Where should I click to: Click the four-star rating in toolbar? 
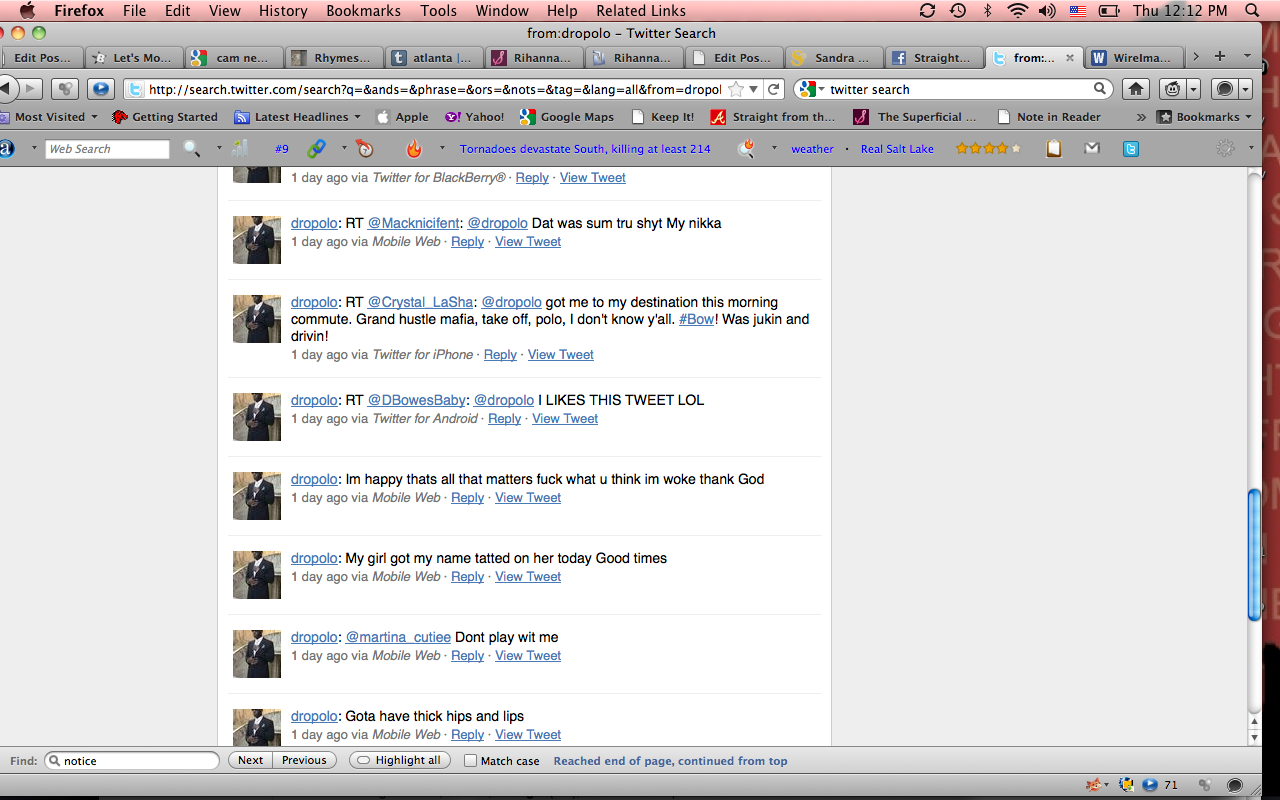tap(987, 149)
